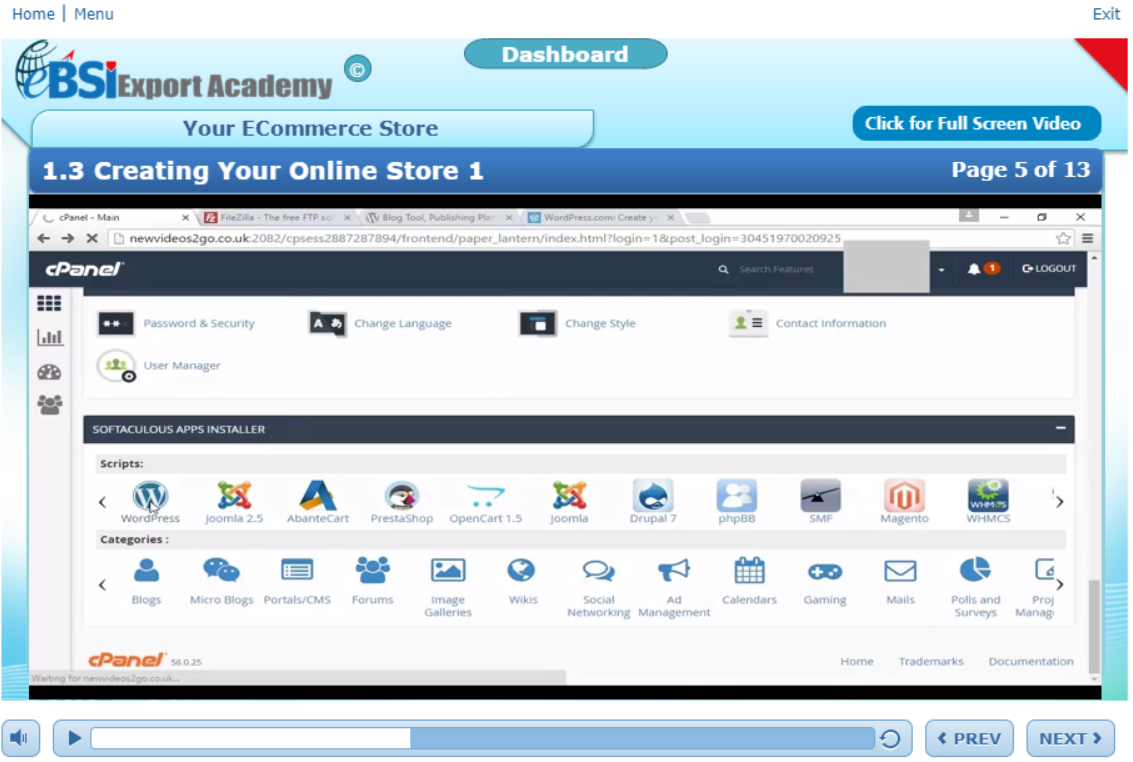Click the notifications bell in cPanel header

tap(974, 269)
